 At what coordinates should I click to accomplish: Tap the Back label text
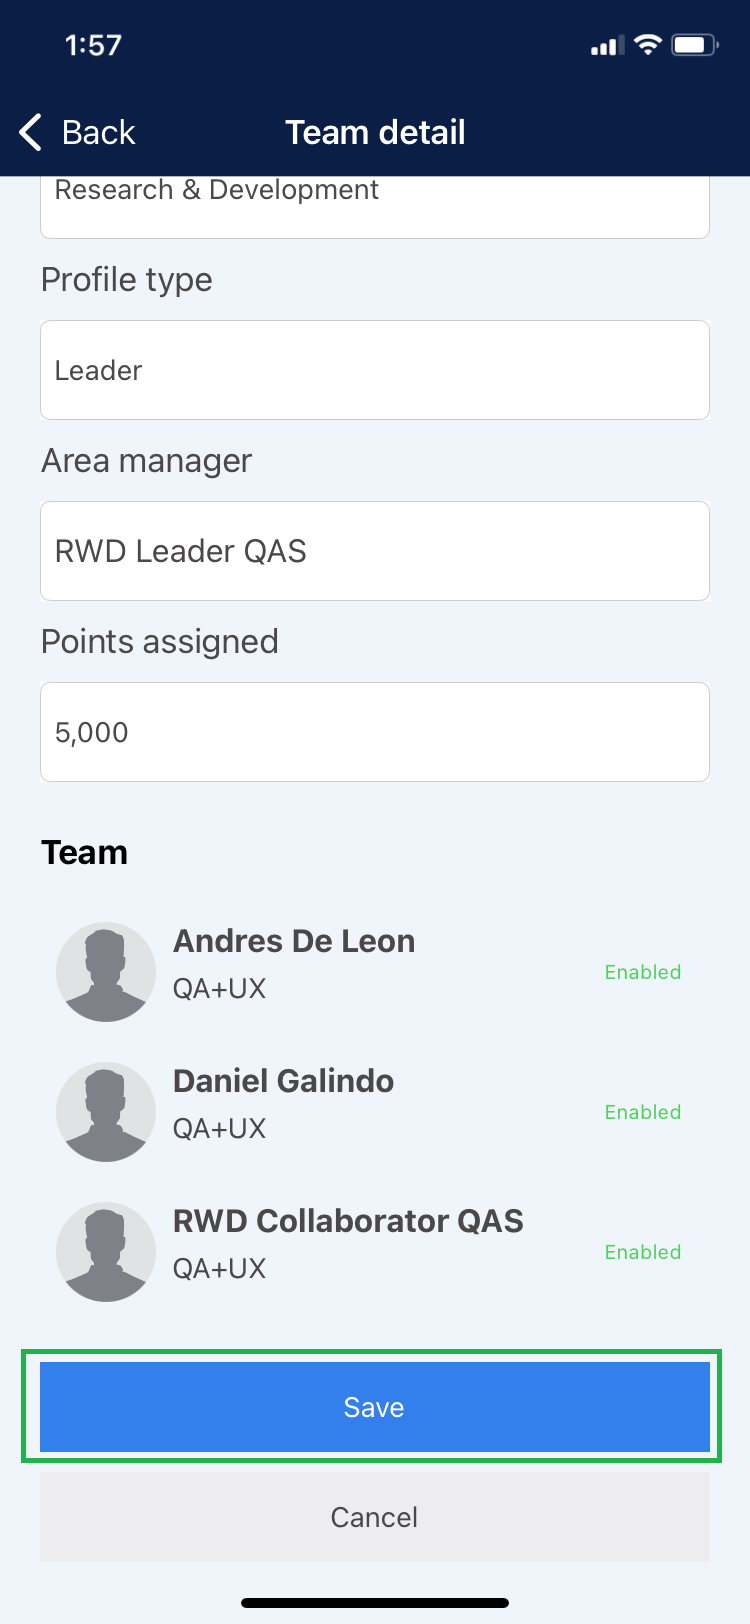tap(98, 132)
